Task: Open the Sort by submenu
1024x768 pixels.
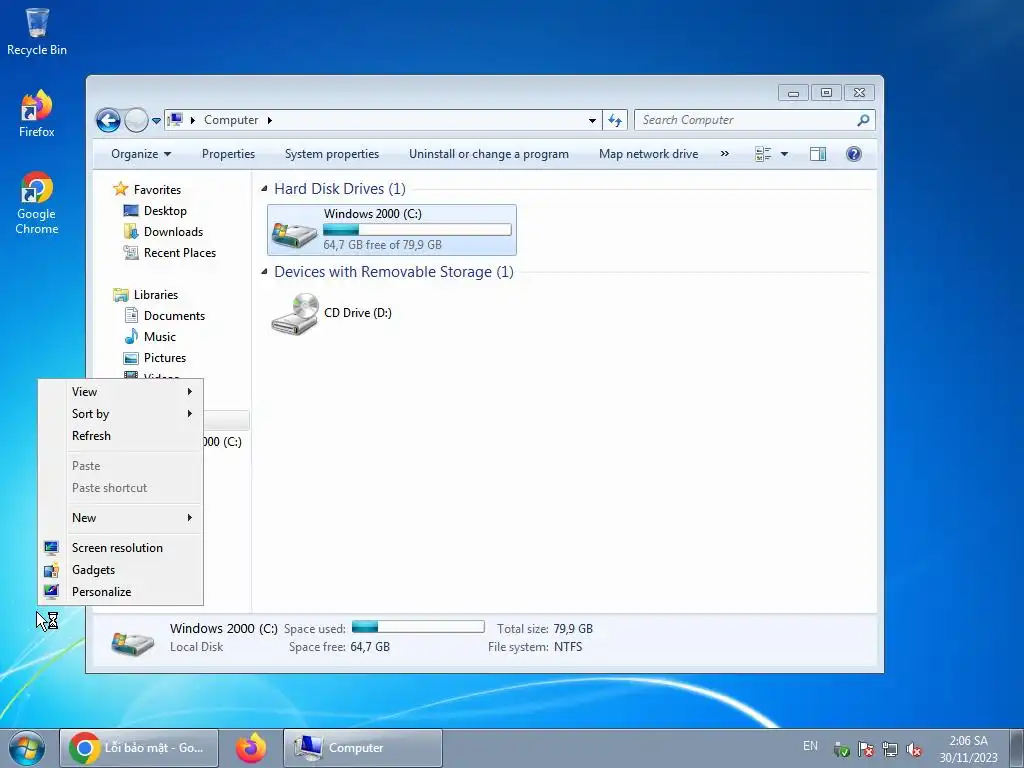Action: tap(121, 414)
